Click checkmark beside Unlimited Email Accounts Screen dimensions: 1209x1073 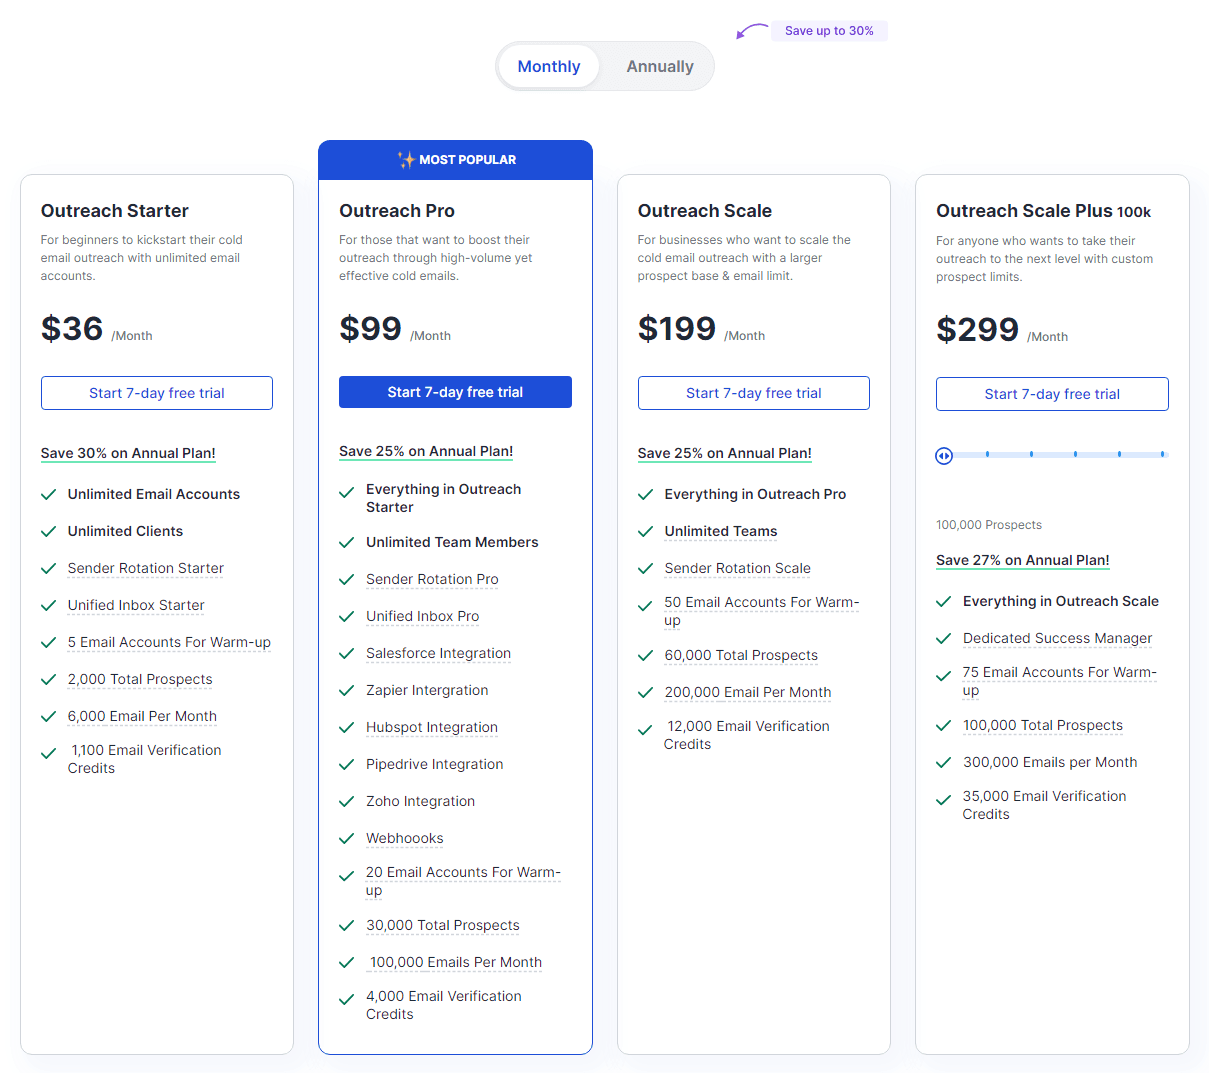pos(47,494)
